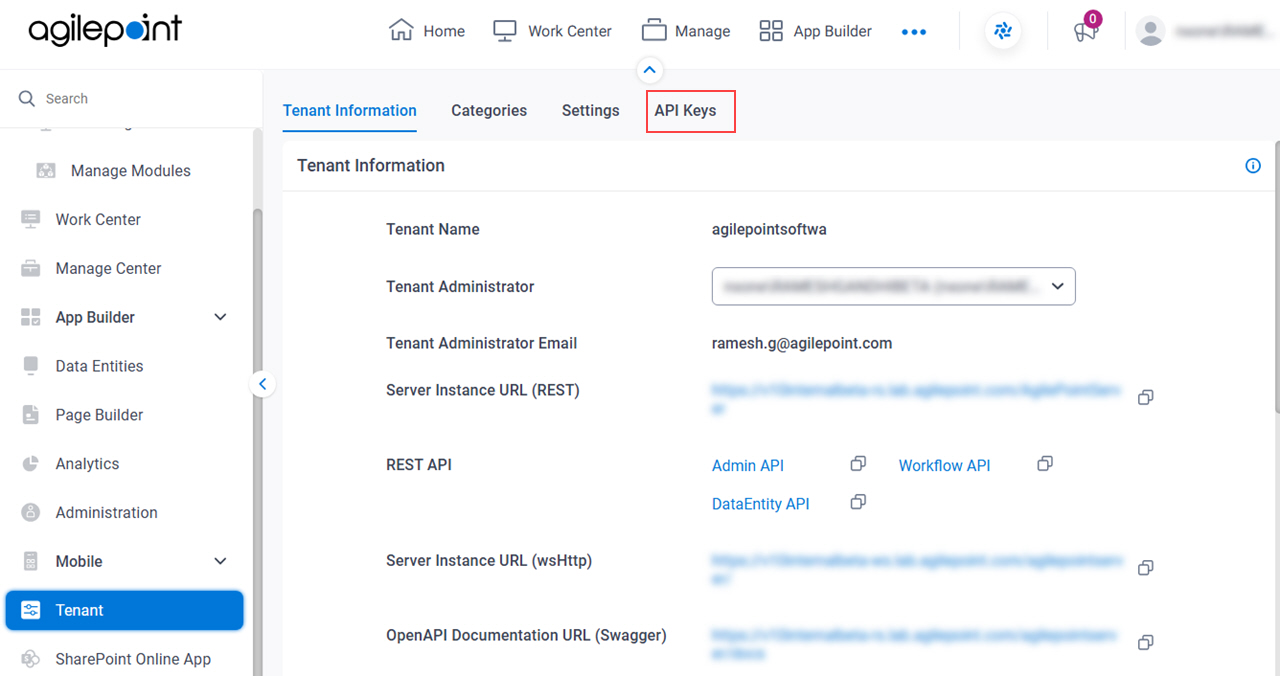The image size is (1280, 676).
Task: Collapse the left sidebar arrow
Action: point(262,384)
